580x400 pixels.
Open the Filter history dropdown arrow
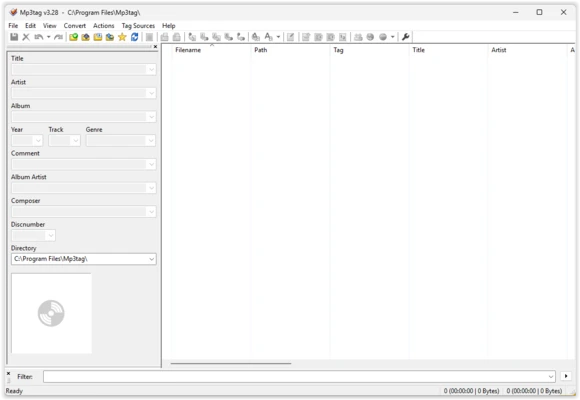tap(551, 377)
